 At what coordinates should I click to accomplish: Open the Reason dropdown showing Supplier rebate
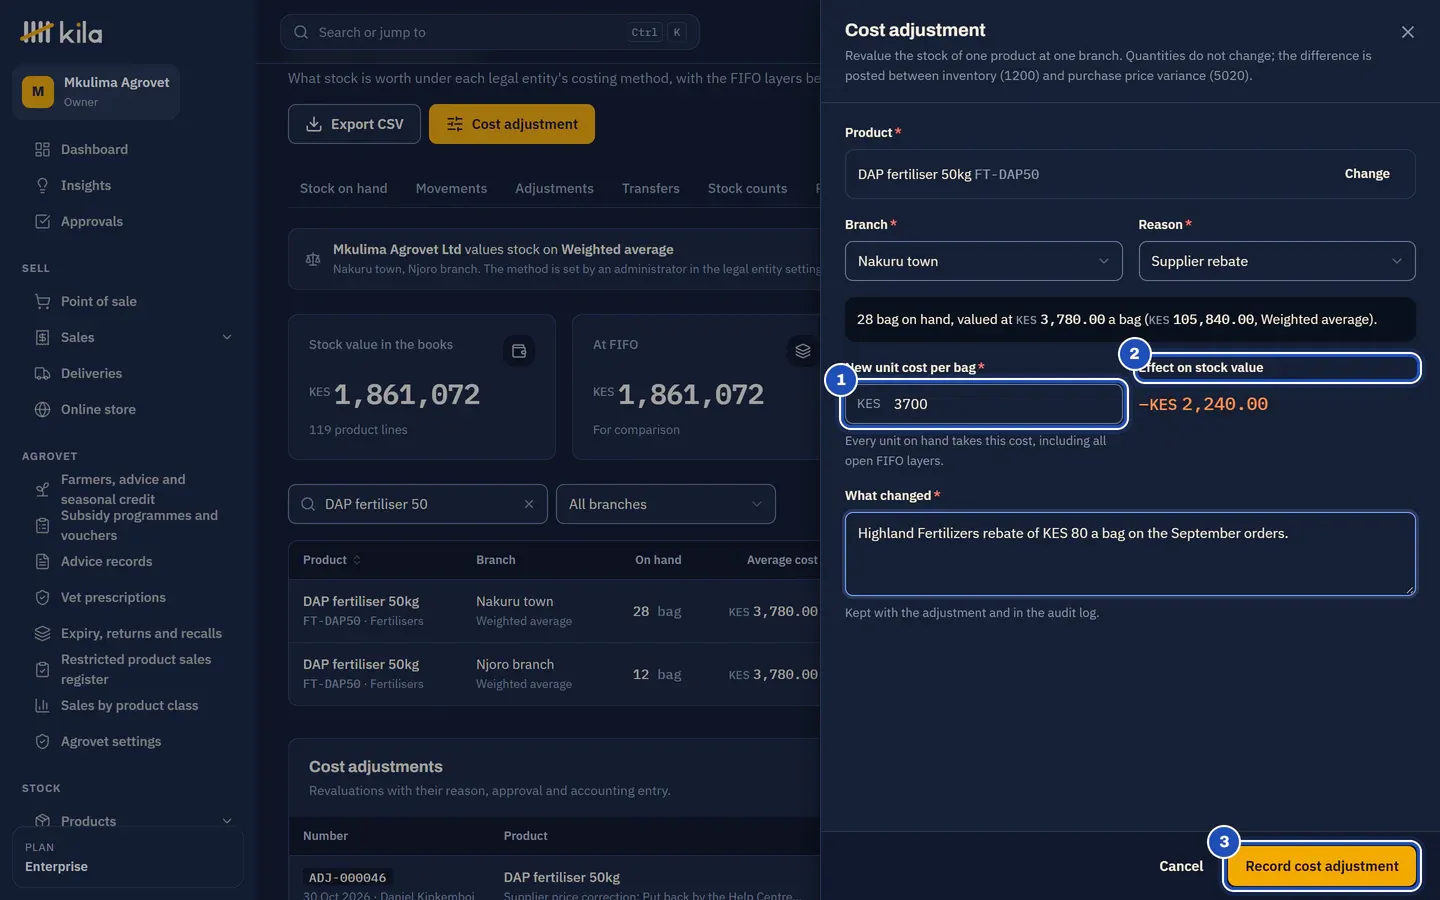point(1277,261)
